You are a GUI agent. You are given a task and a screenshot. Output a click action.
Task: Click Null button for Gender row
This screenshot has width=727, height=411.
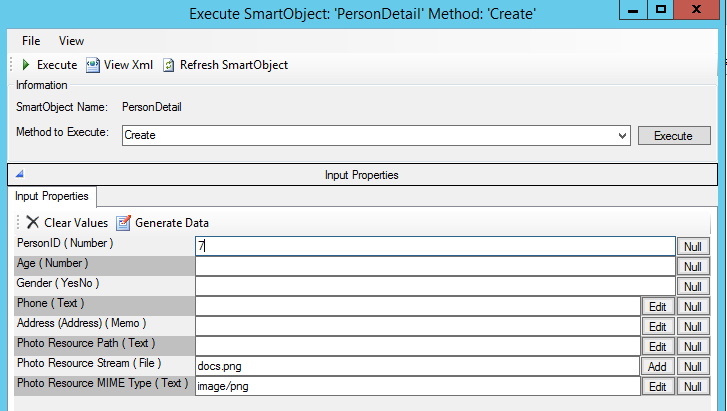(x=692, y=286)
